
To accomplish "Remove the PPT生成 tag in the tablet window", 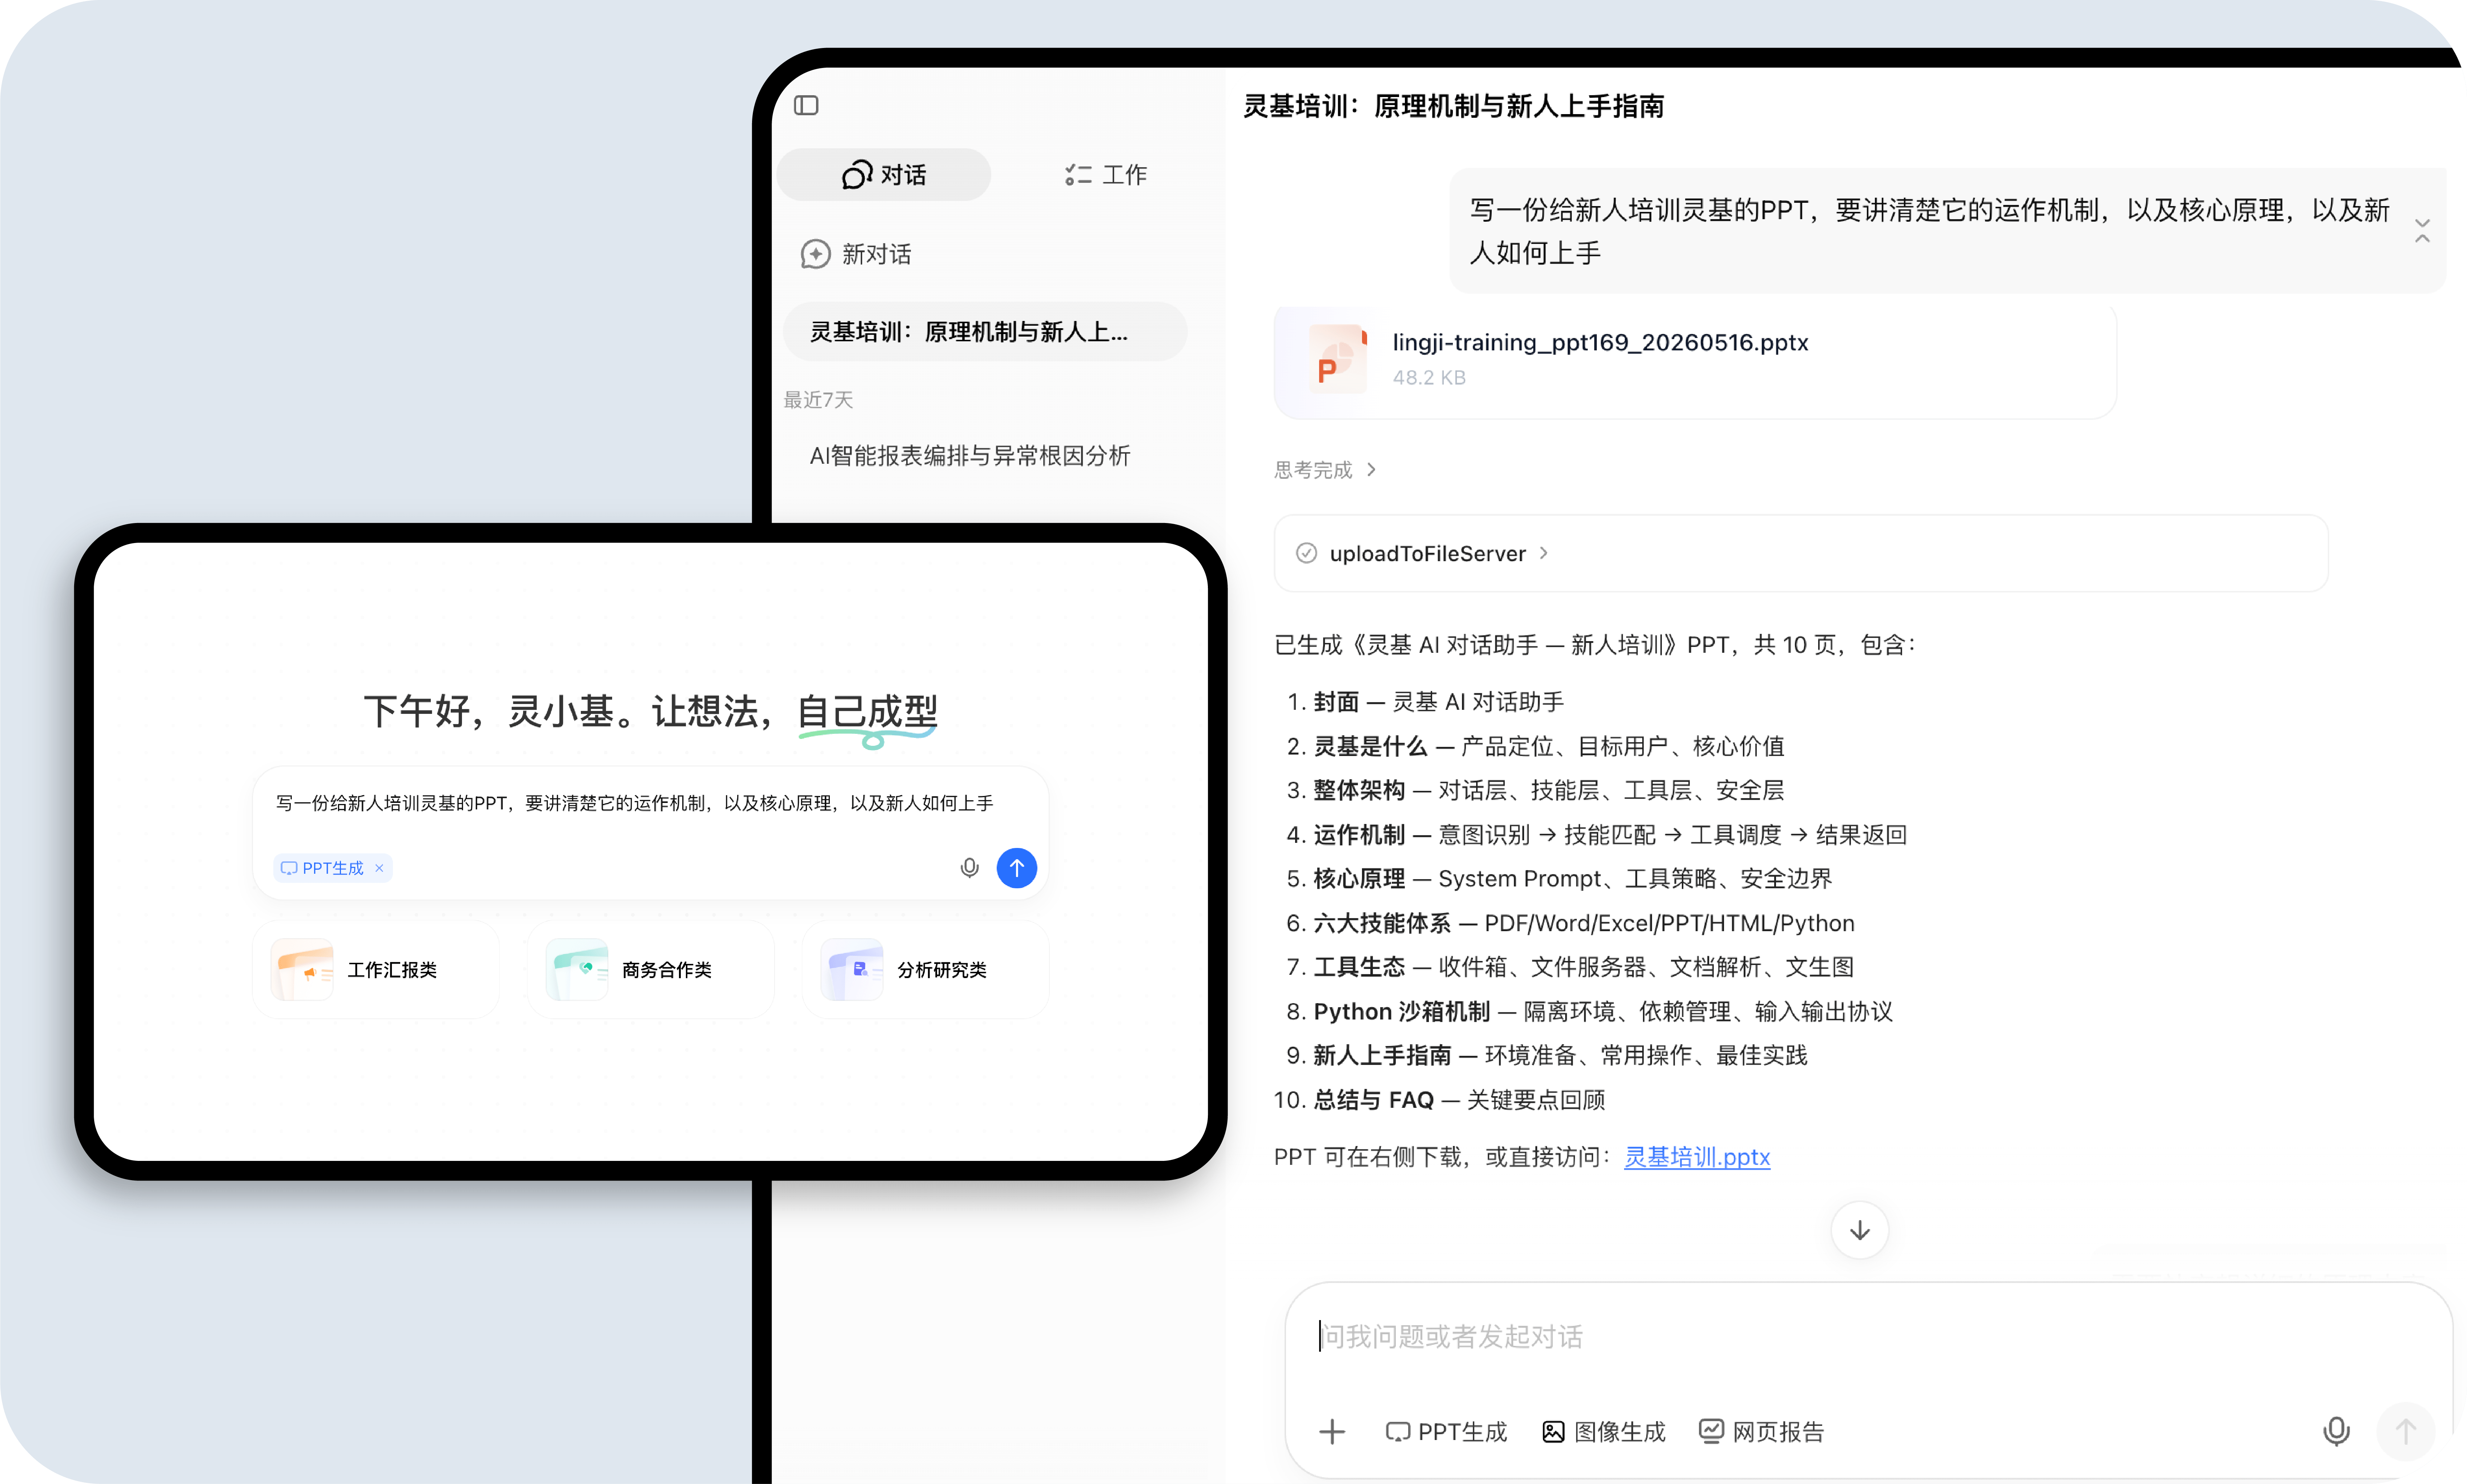I will (x=379, y=868).
